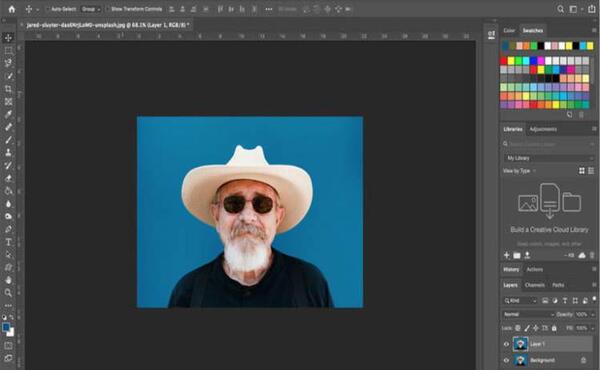
Task: Select the Paint Bucket tool
Action: [8, 191]
